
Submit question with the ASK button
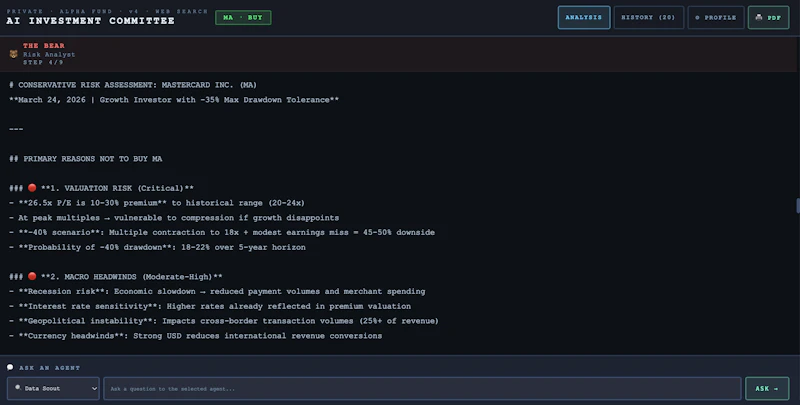coord(767,388)
